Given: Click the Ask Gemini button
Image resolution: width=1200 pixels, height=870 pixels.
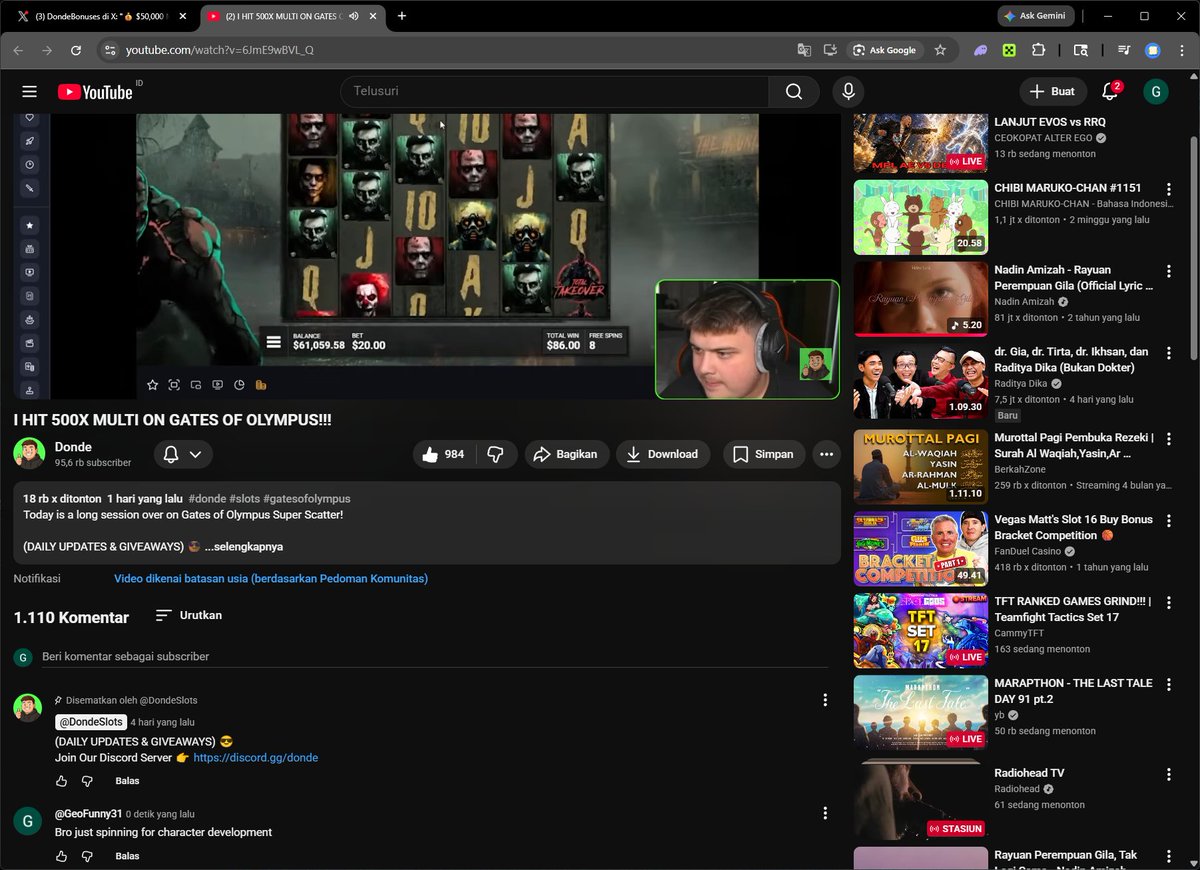Looking at the screenshot, I should (x=1036, y=16).
